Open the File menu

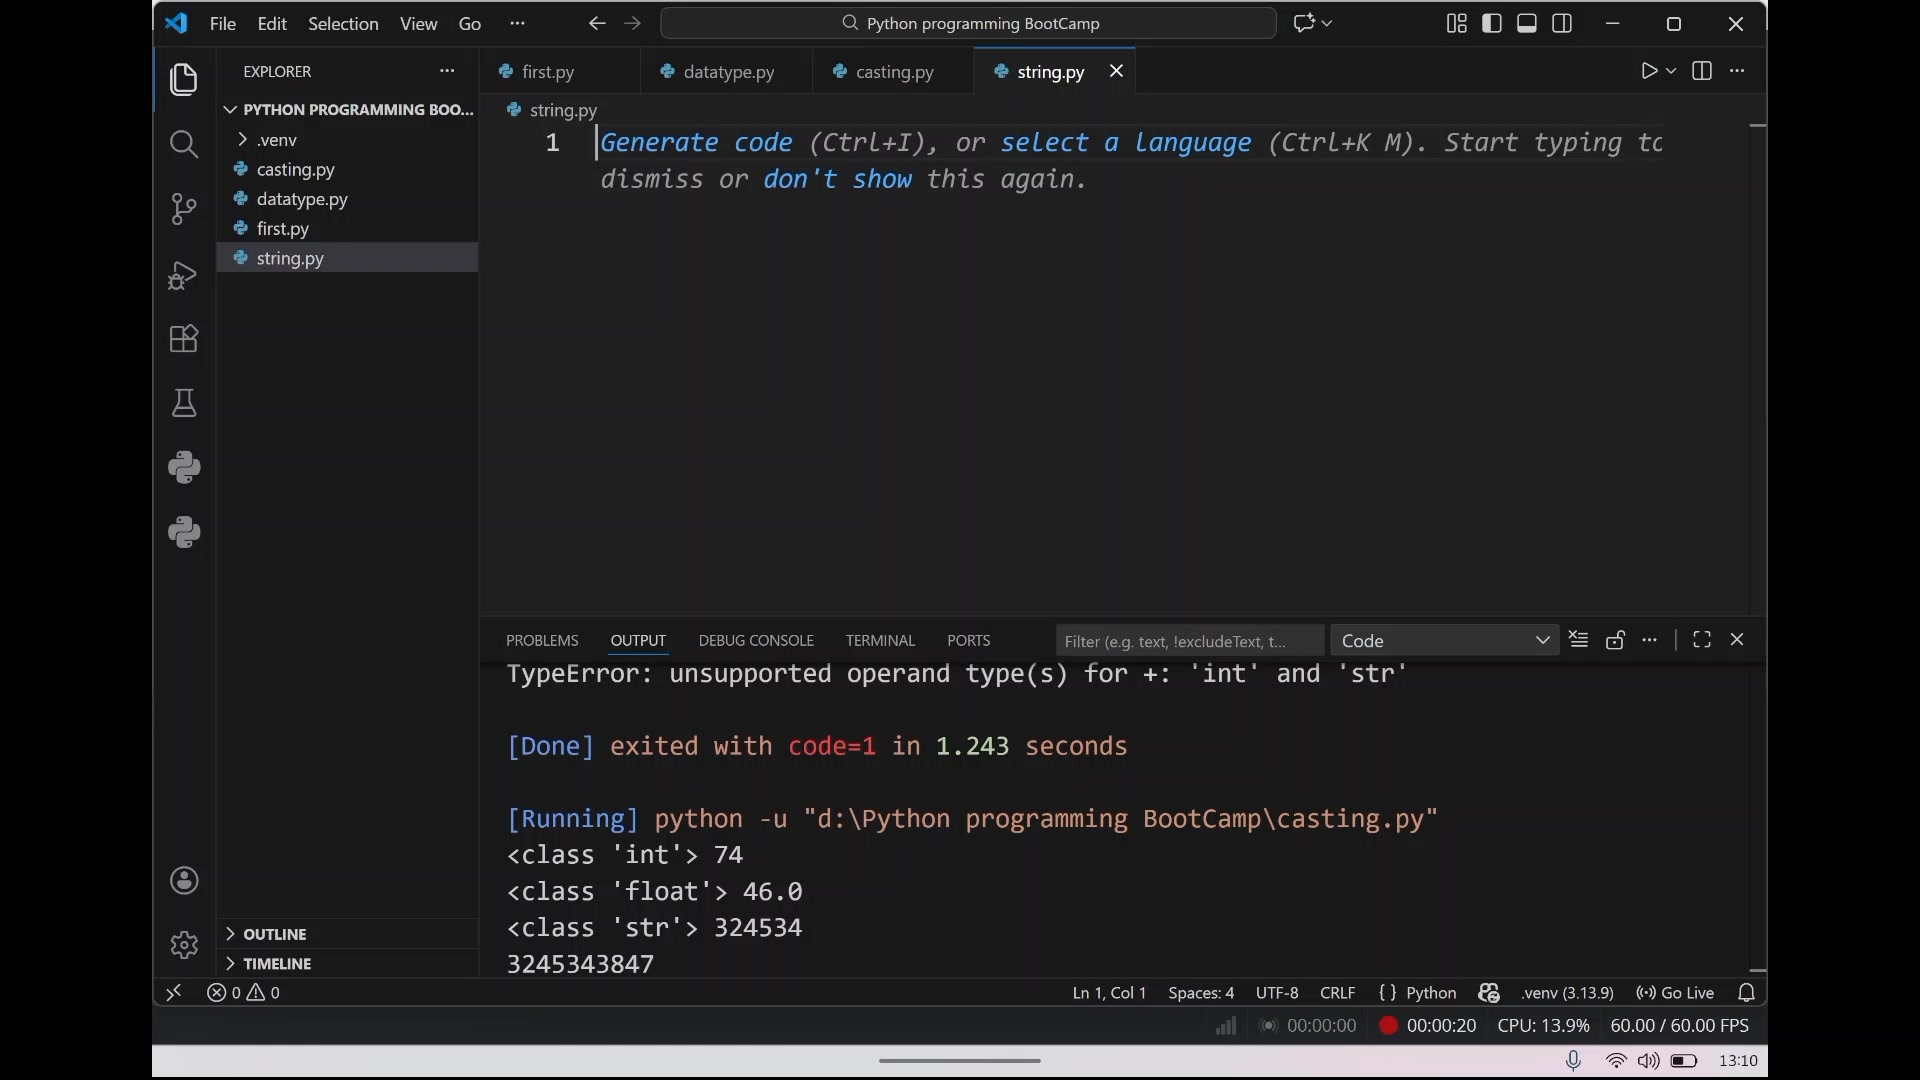coord(223,24)
